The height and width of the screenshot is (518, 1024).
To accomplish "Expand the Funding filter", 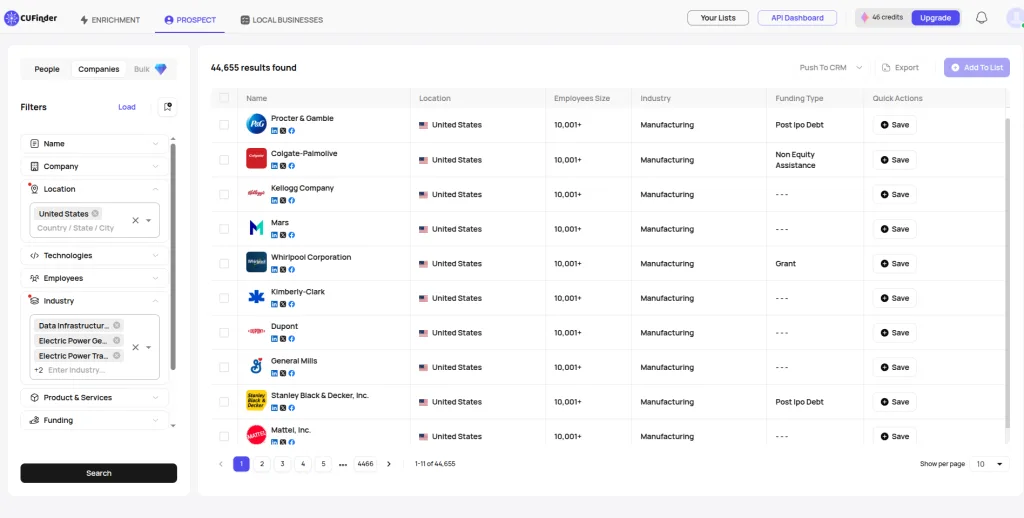I will [95, 420].
